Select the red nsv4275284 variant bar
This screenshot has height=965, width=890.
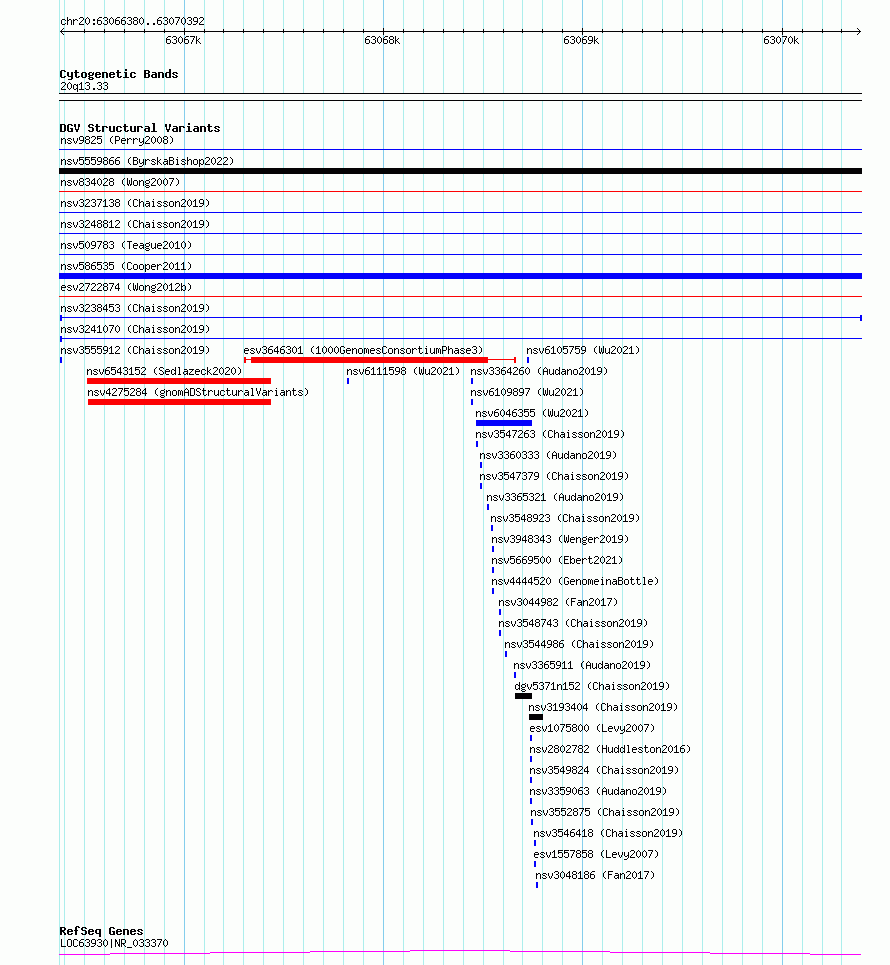point(179,402)
